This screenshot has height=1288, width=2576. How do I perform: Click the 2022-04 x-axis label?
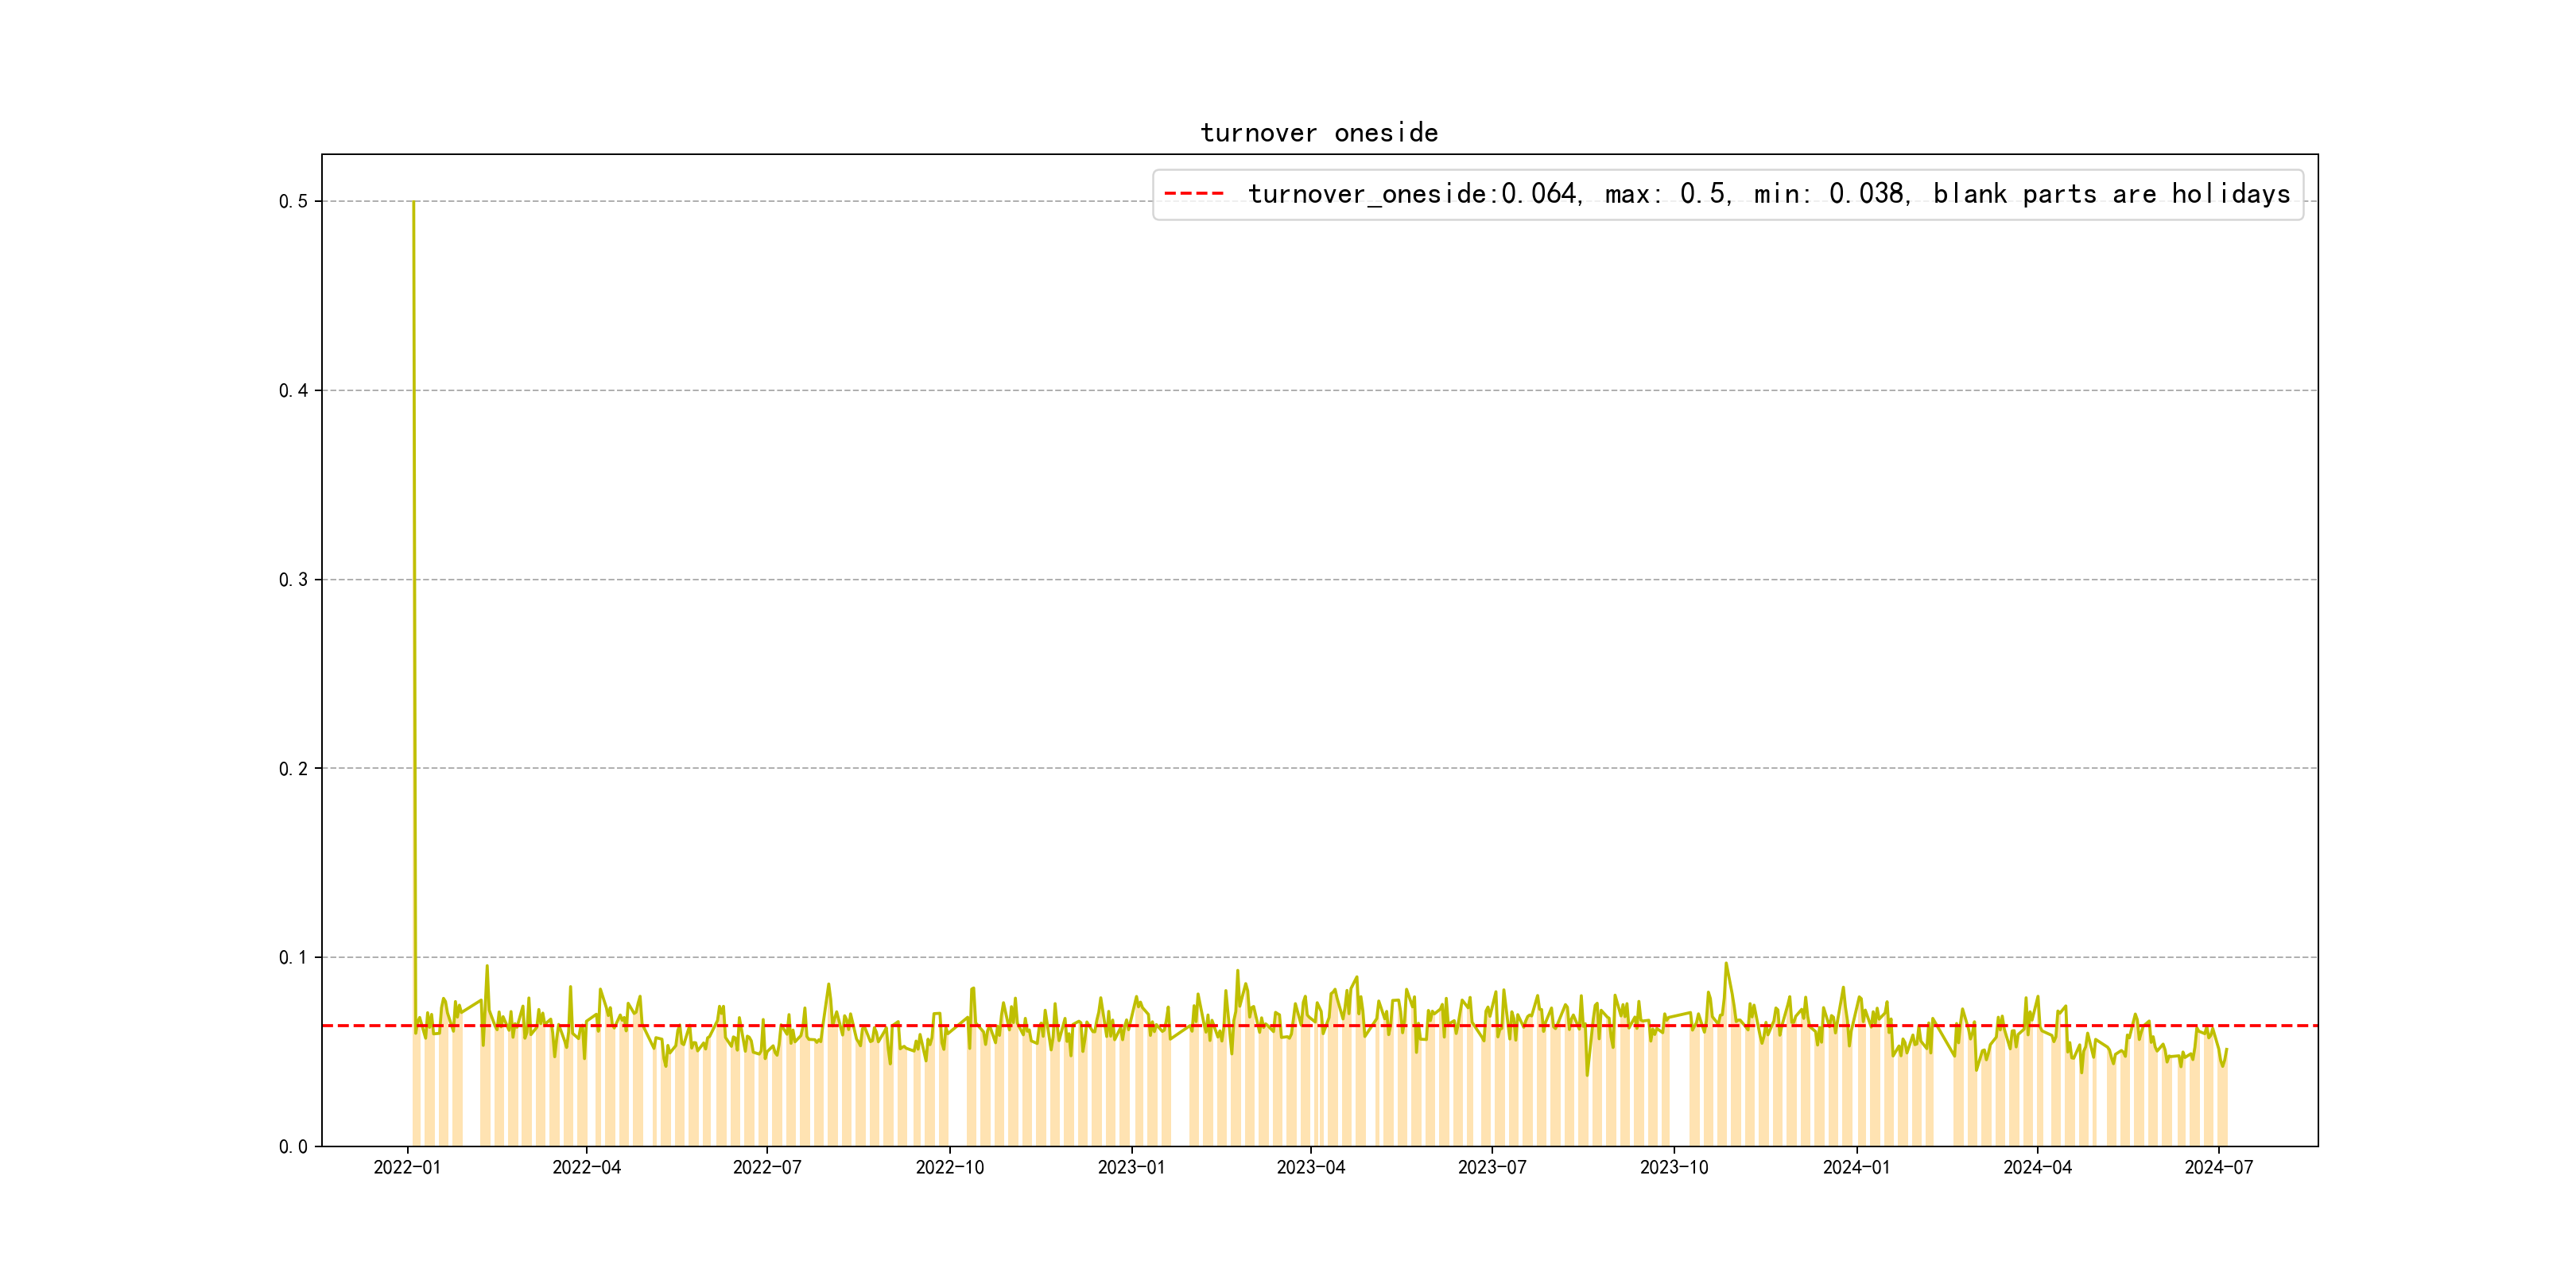click(586, 1168)
